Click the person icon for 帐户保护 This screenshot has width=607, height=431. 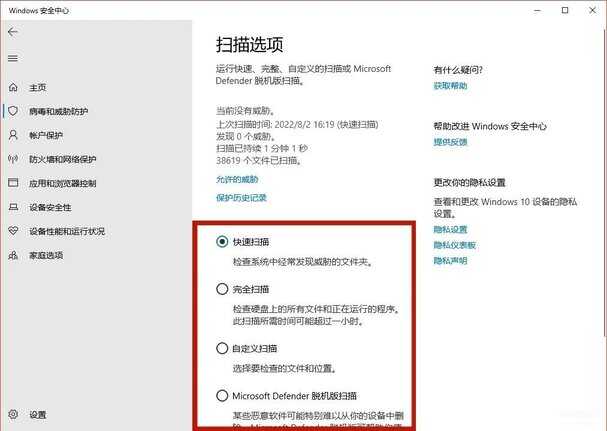coord(13,135)
